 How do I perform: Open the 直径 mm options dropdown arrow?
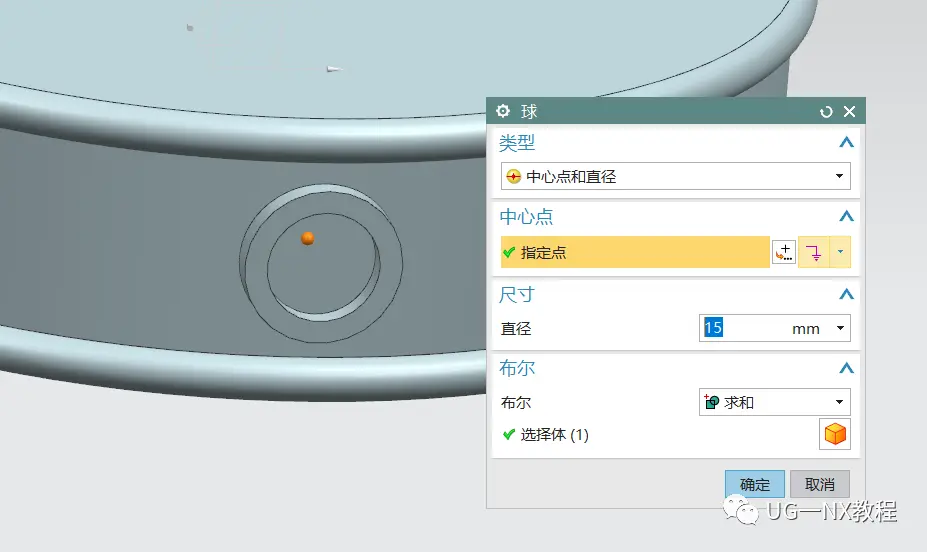pos(840,328)
